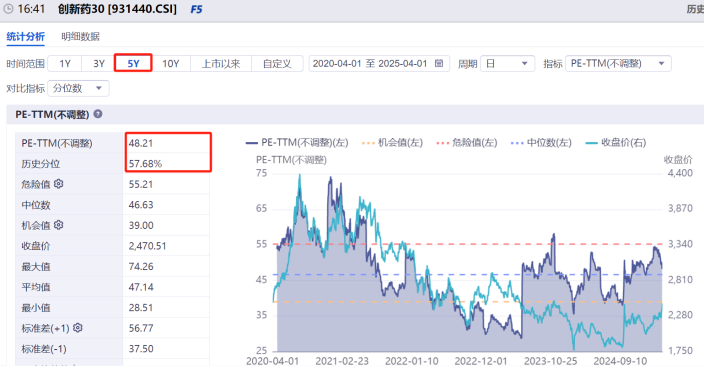Toggle the 中位数(左) legend series

[541, 142]
